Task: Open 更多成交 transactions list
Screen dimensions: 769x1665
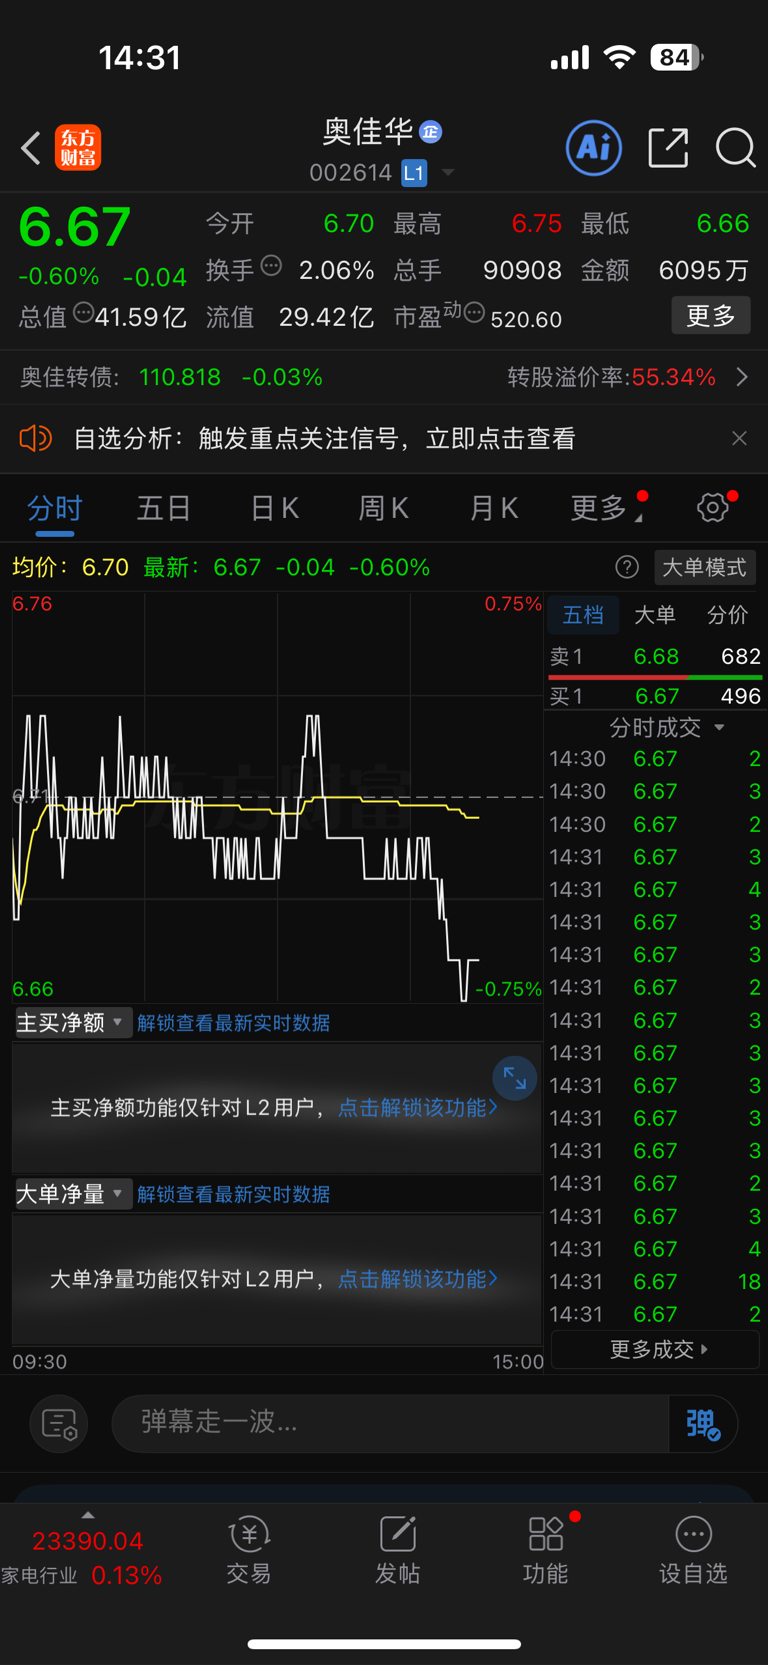Action: 655,1349
